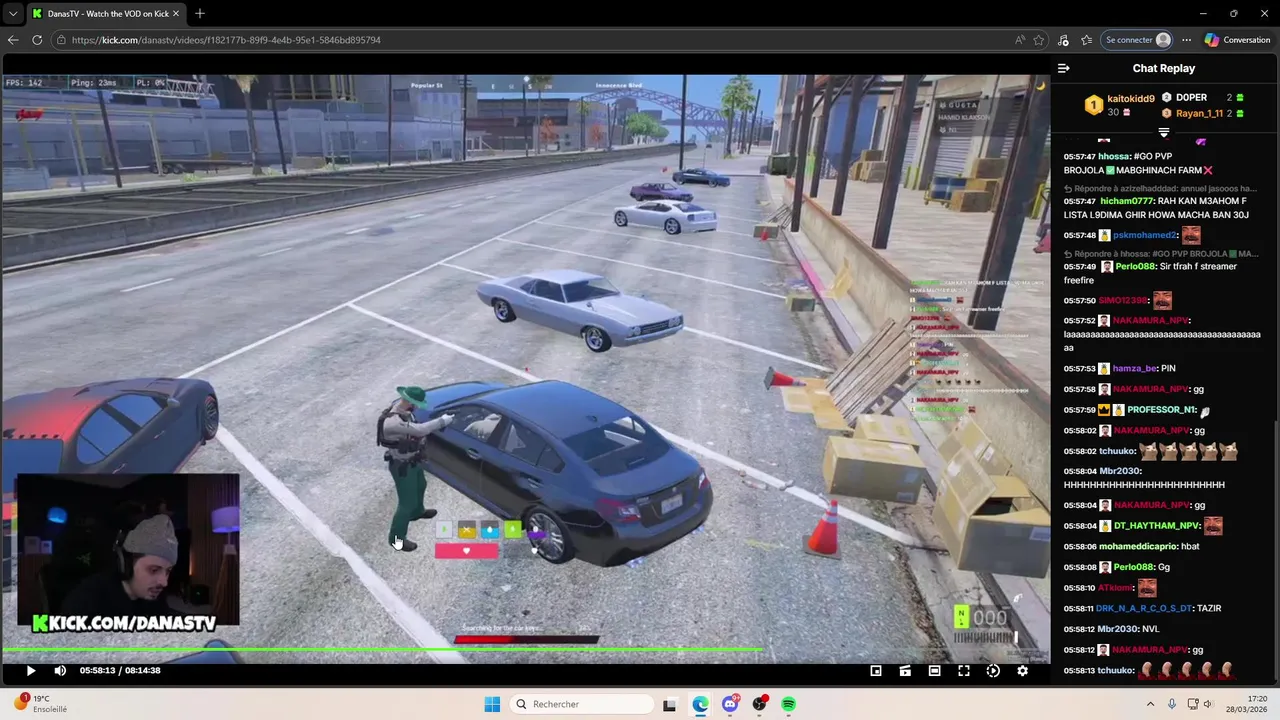Click hamza_be PIN message username
The height and width of the screenshot is (720, 1280).
tap(1135, 369)
